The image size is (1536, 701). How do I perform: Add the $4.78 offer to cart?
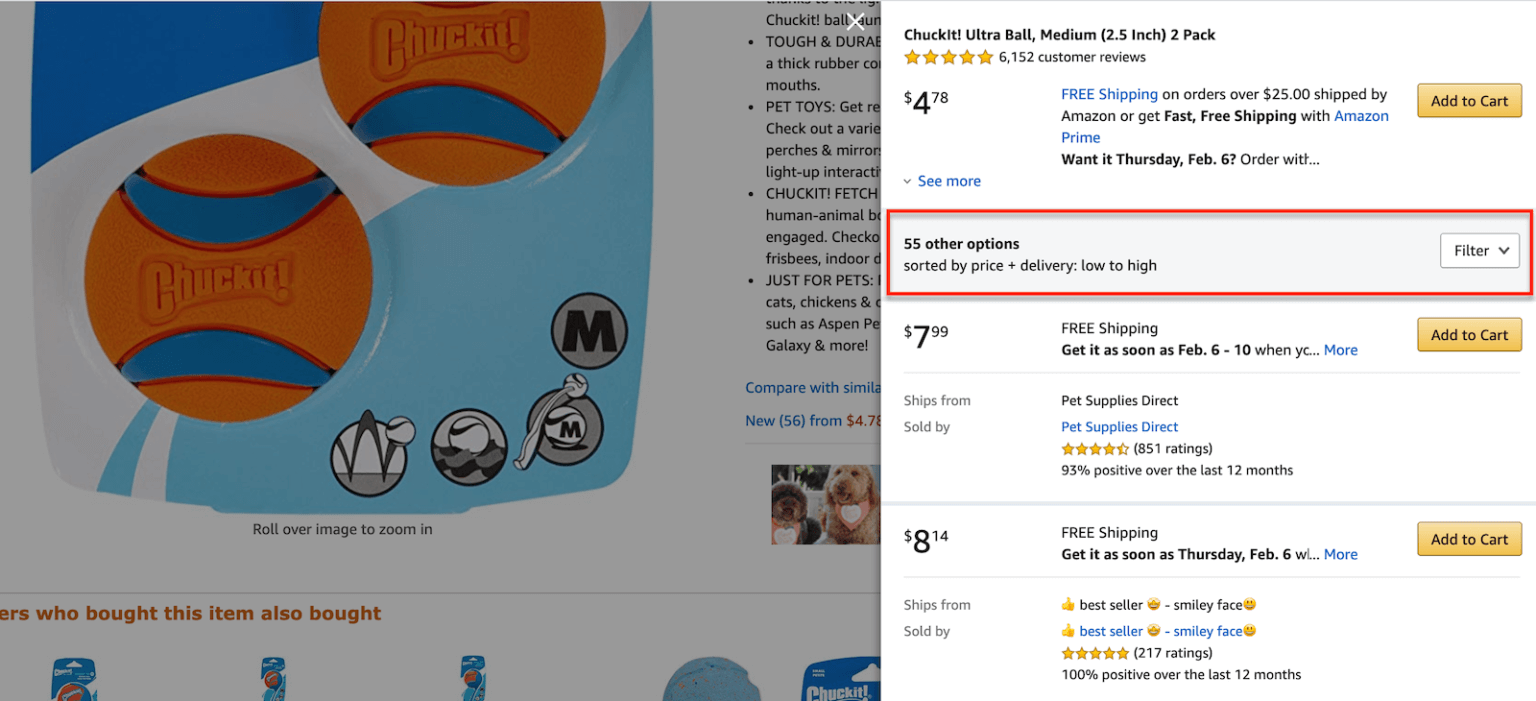[x=1468, y=100]
